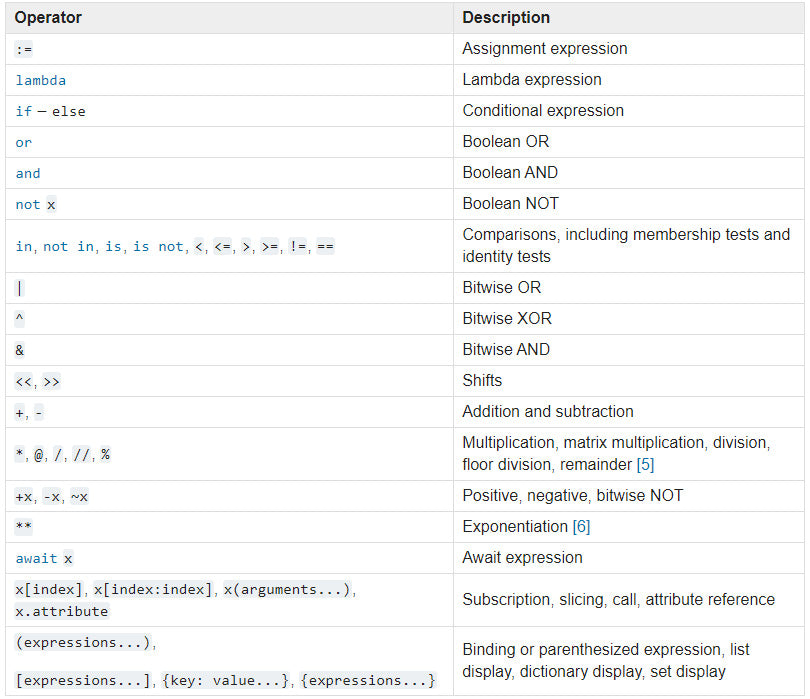Click the 'Bitwise XOR' description text
Viewport: 810px width, 699px height.
pos(507,318)
